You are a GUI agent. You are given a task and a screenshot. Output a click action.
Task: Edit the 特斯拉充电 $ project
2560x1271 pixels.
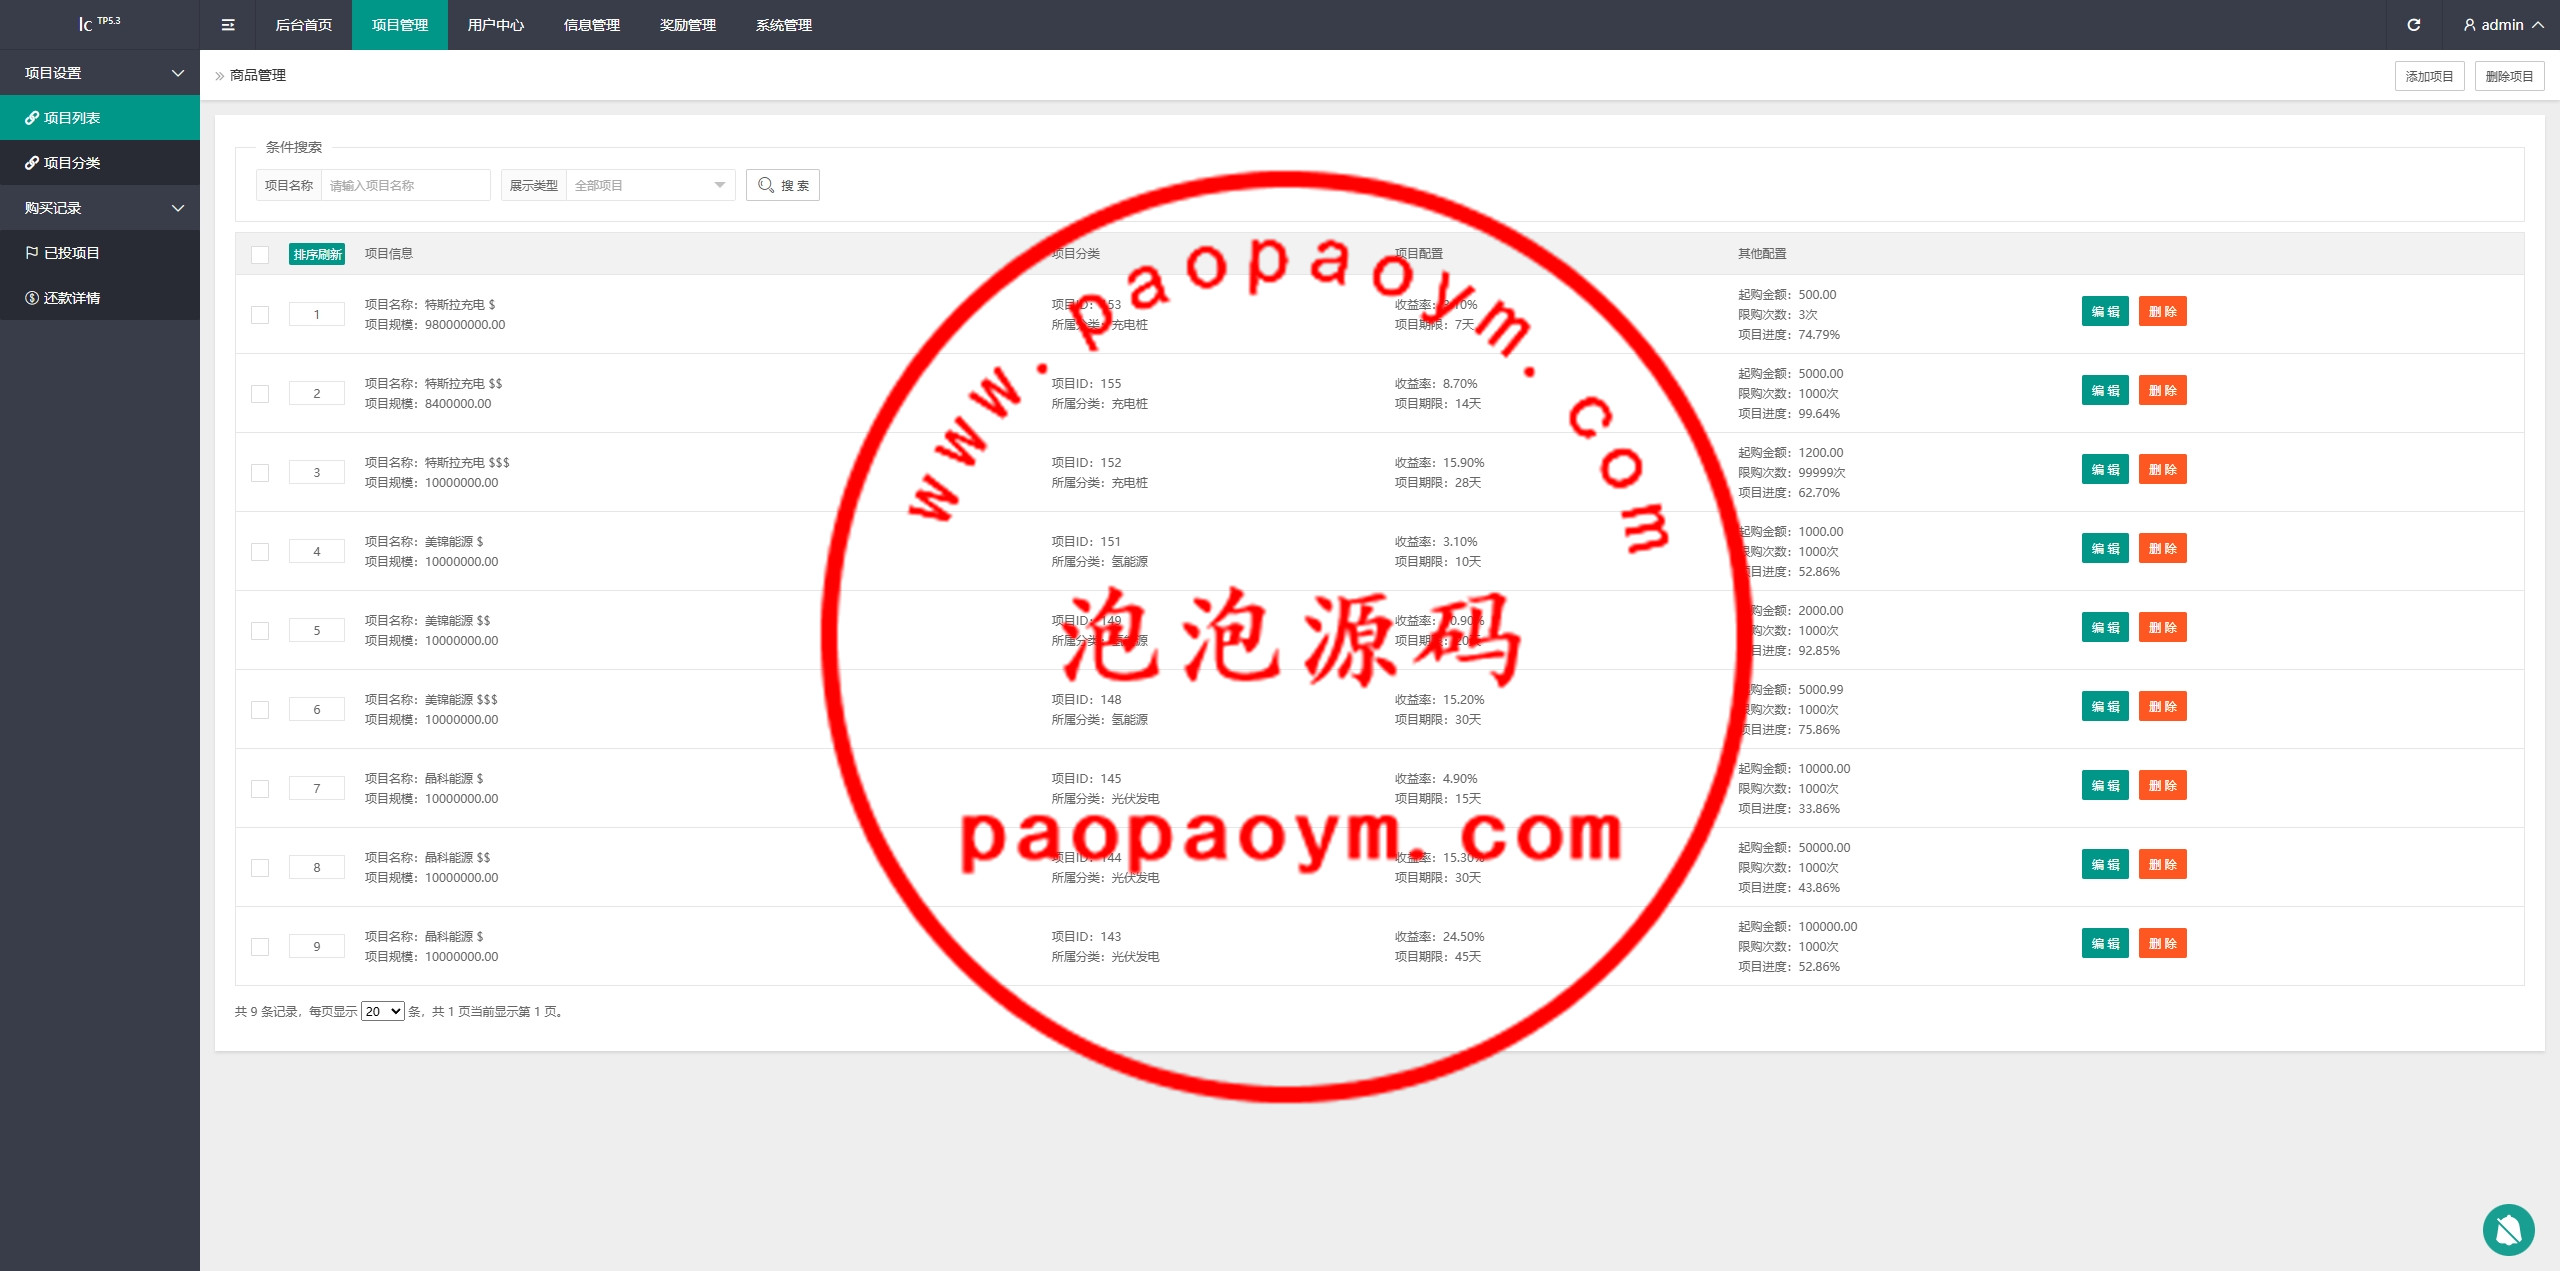pyautogui.click(x=2105, y=311)
